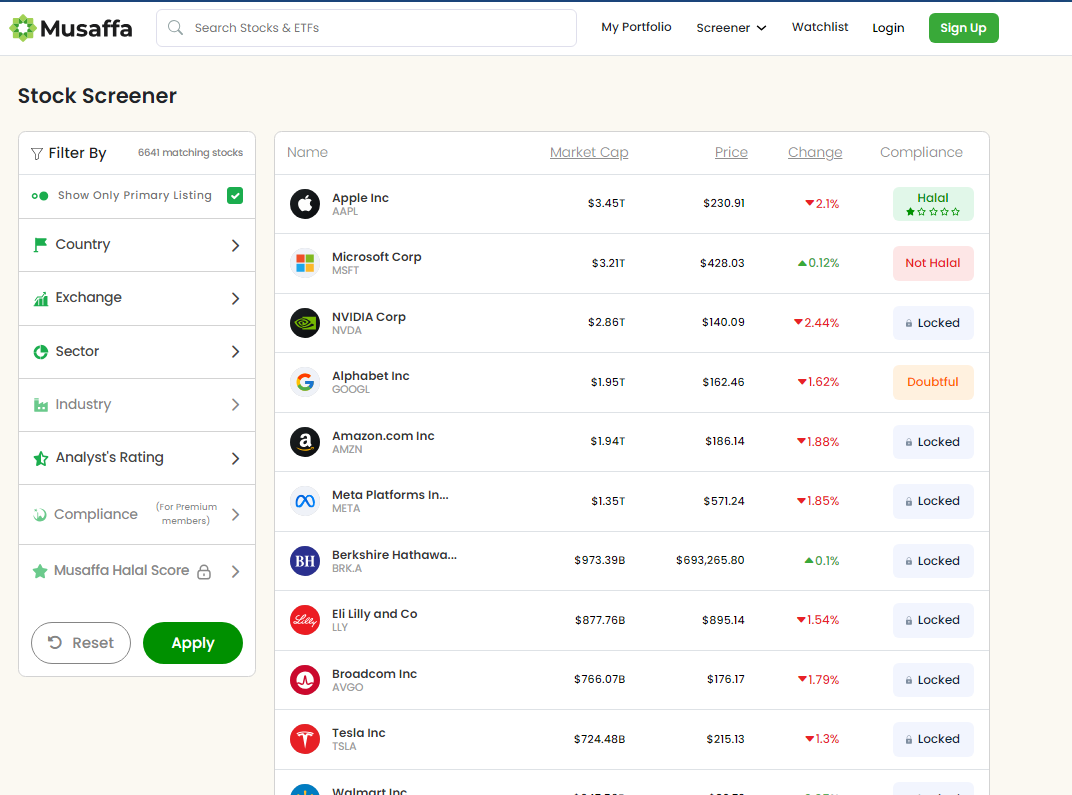
Task: Open the Broadcom Inc stock name
Action: point(375,674)
